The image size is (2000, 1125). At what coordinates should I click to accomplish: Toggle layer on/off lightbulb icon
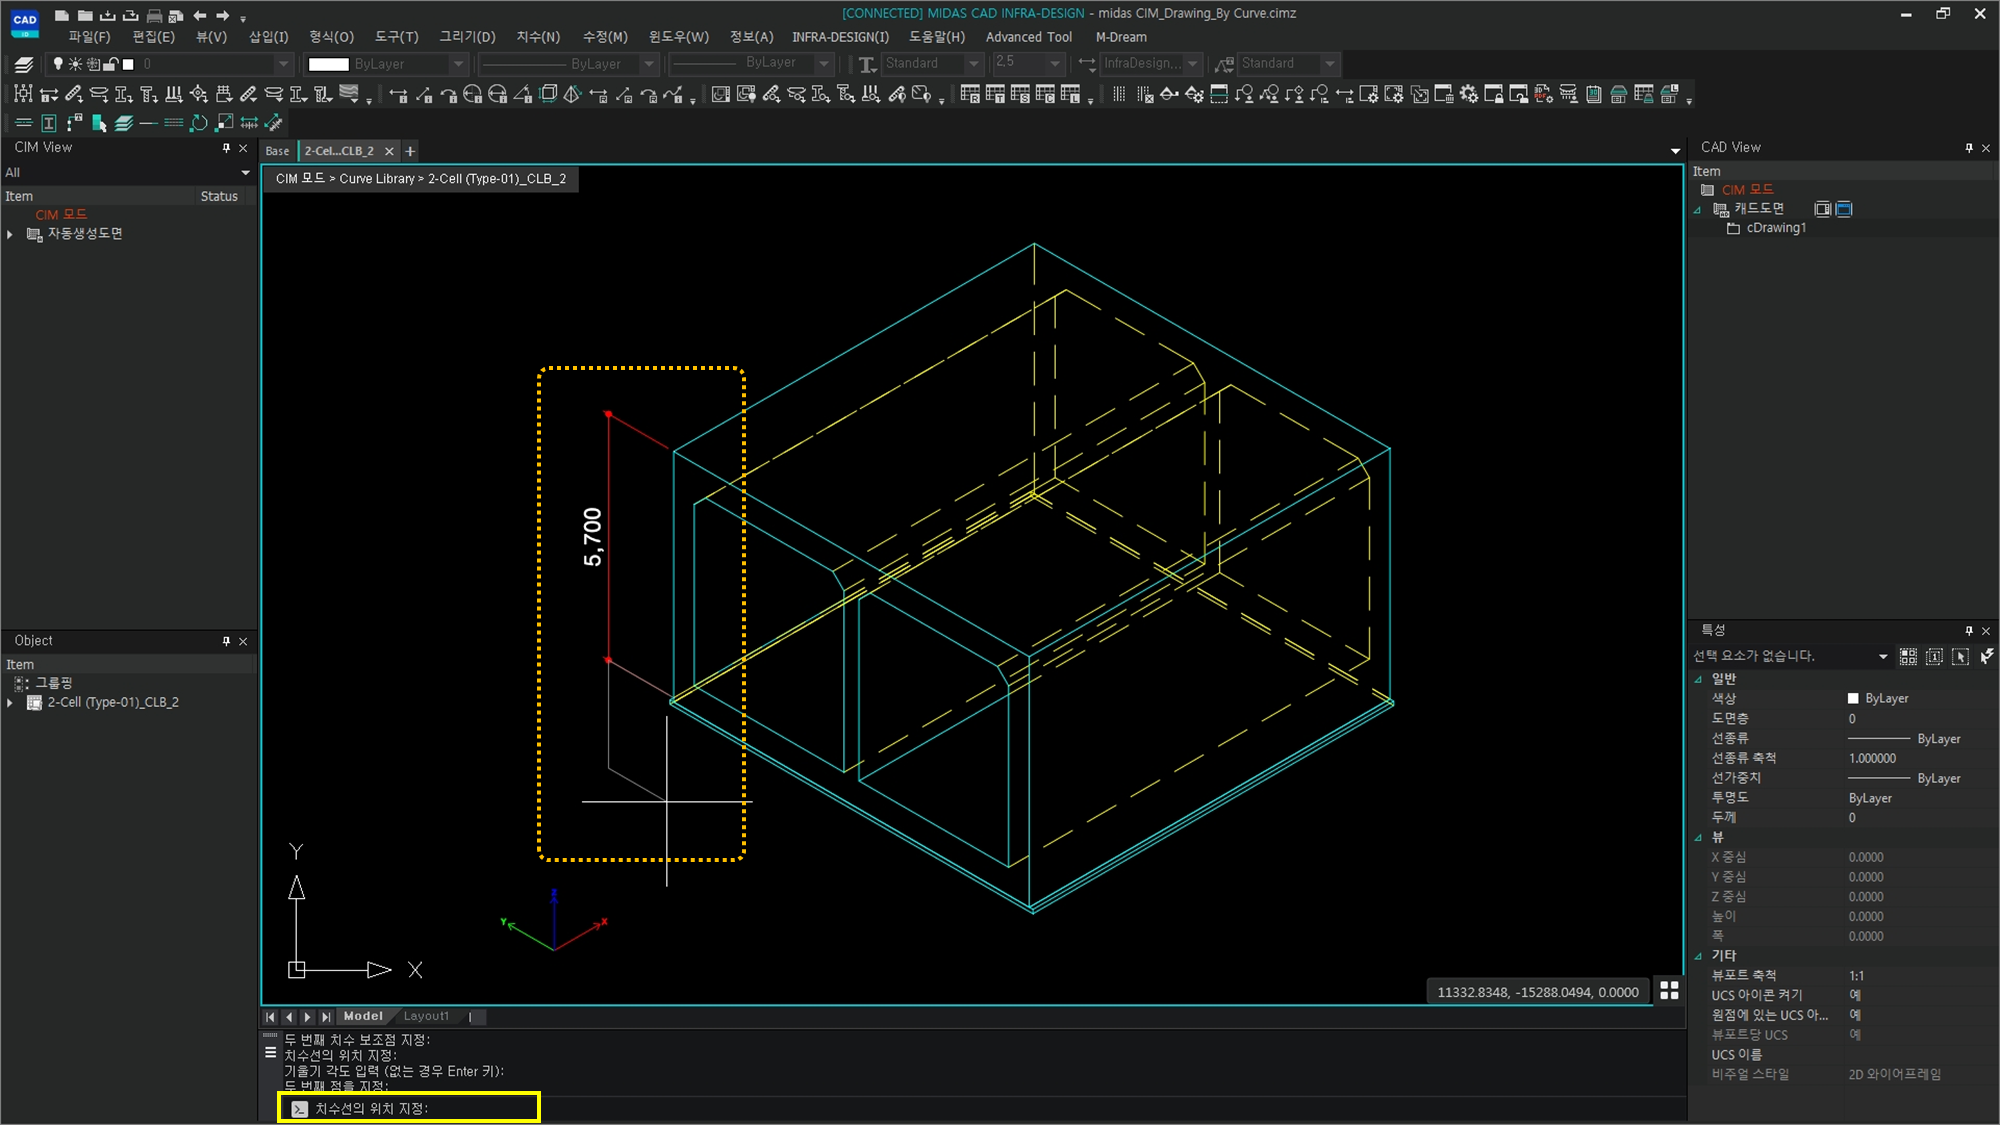[58, 64]
